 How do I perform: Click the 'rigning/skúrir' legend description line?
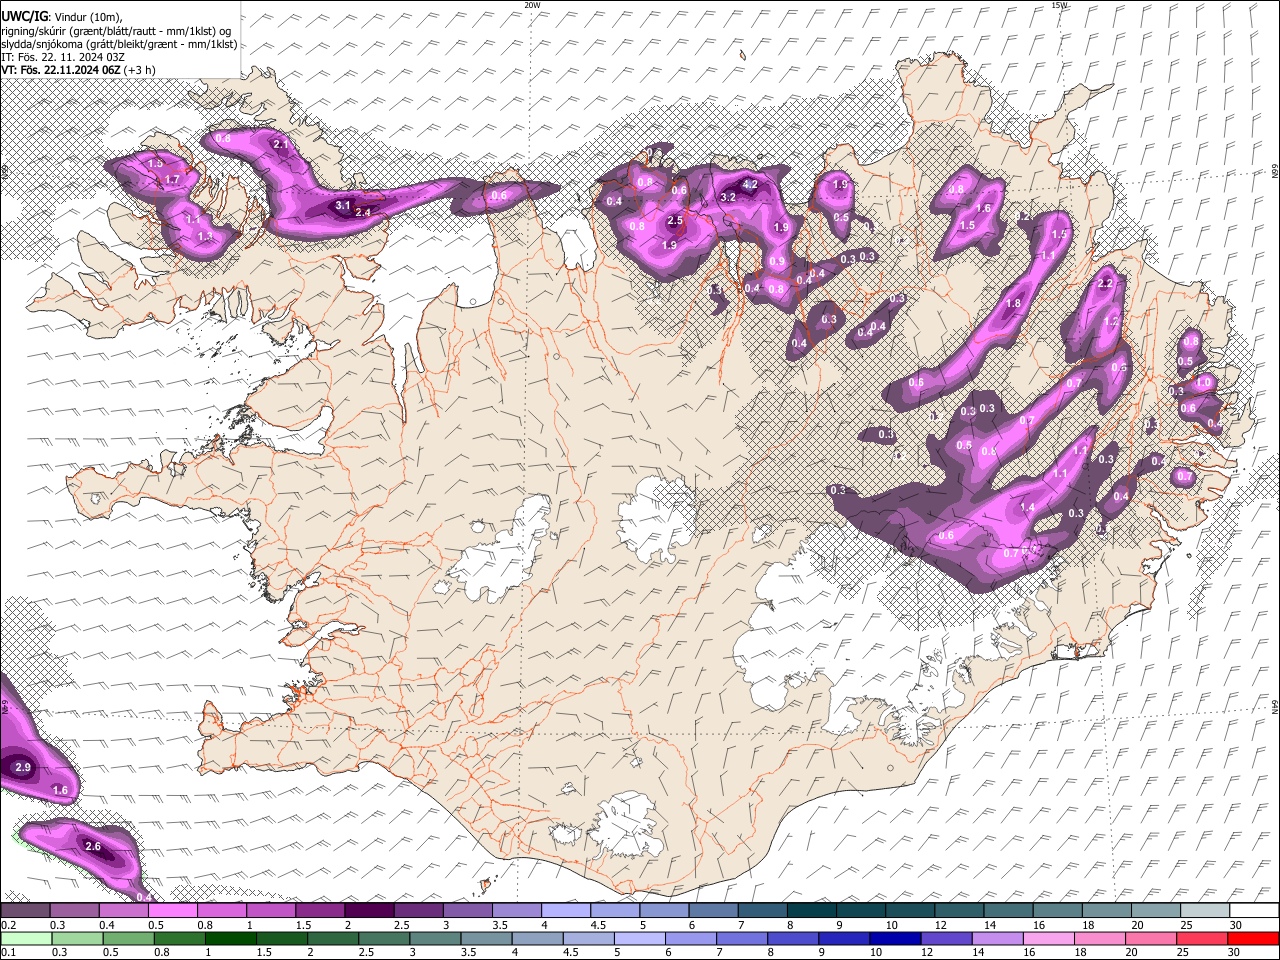pos(116,31)
